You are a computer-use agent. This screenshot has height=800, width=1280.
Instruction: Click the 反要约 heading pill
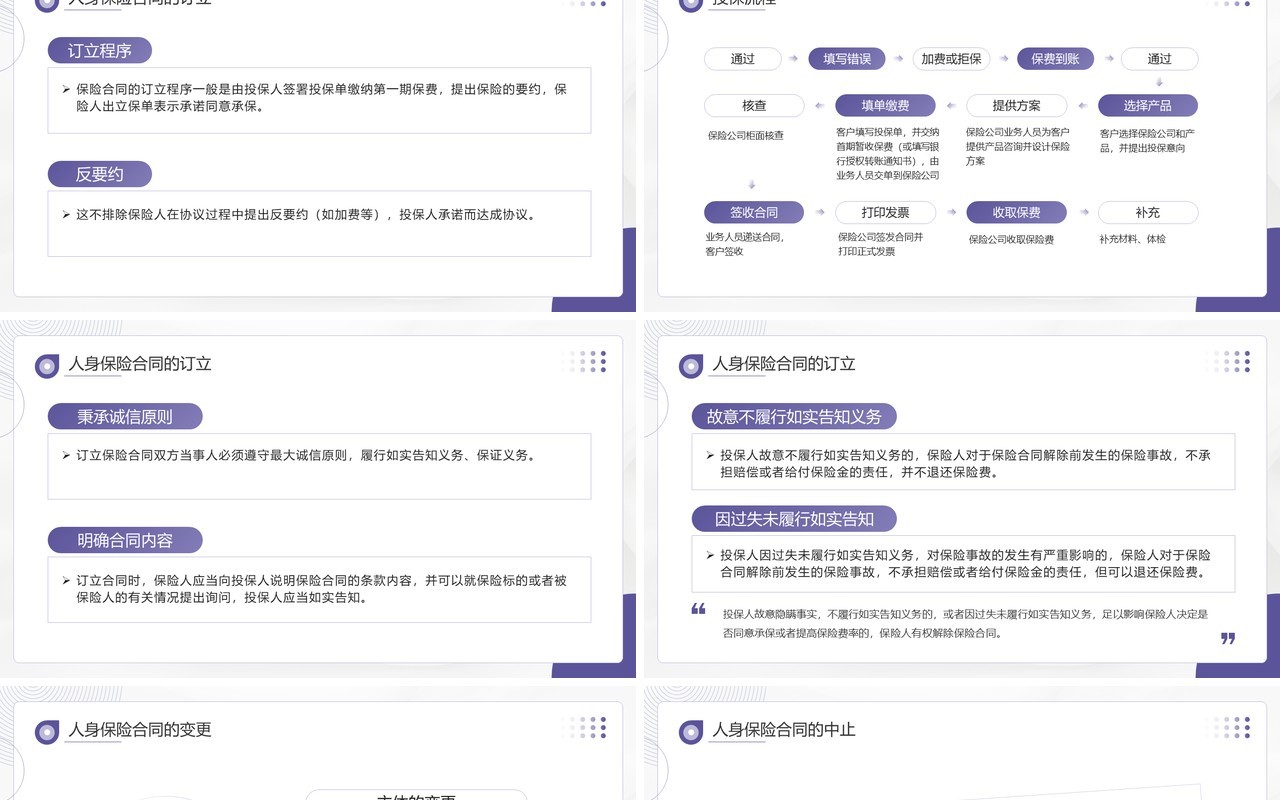tap(100, 174)
